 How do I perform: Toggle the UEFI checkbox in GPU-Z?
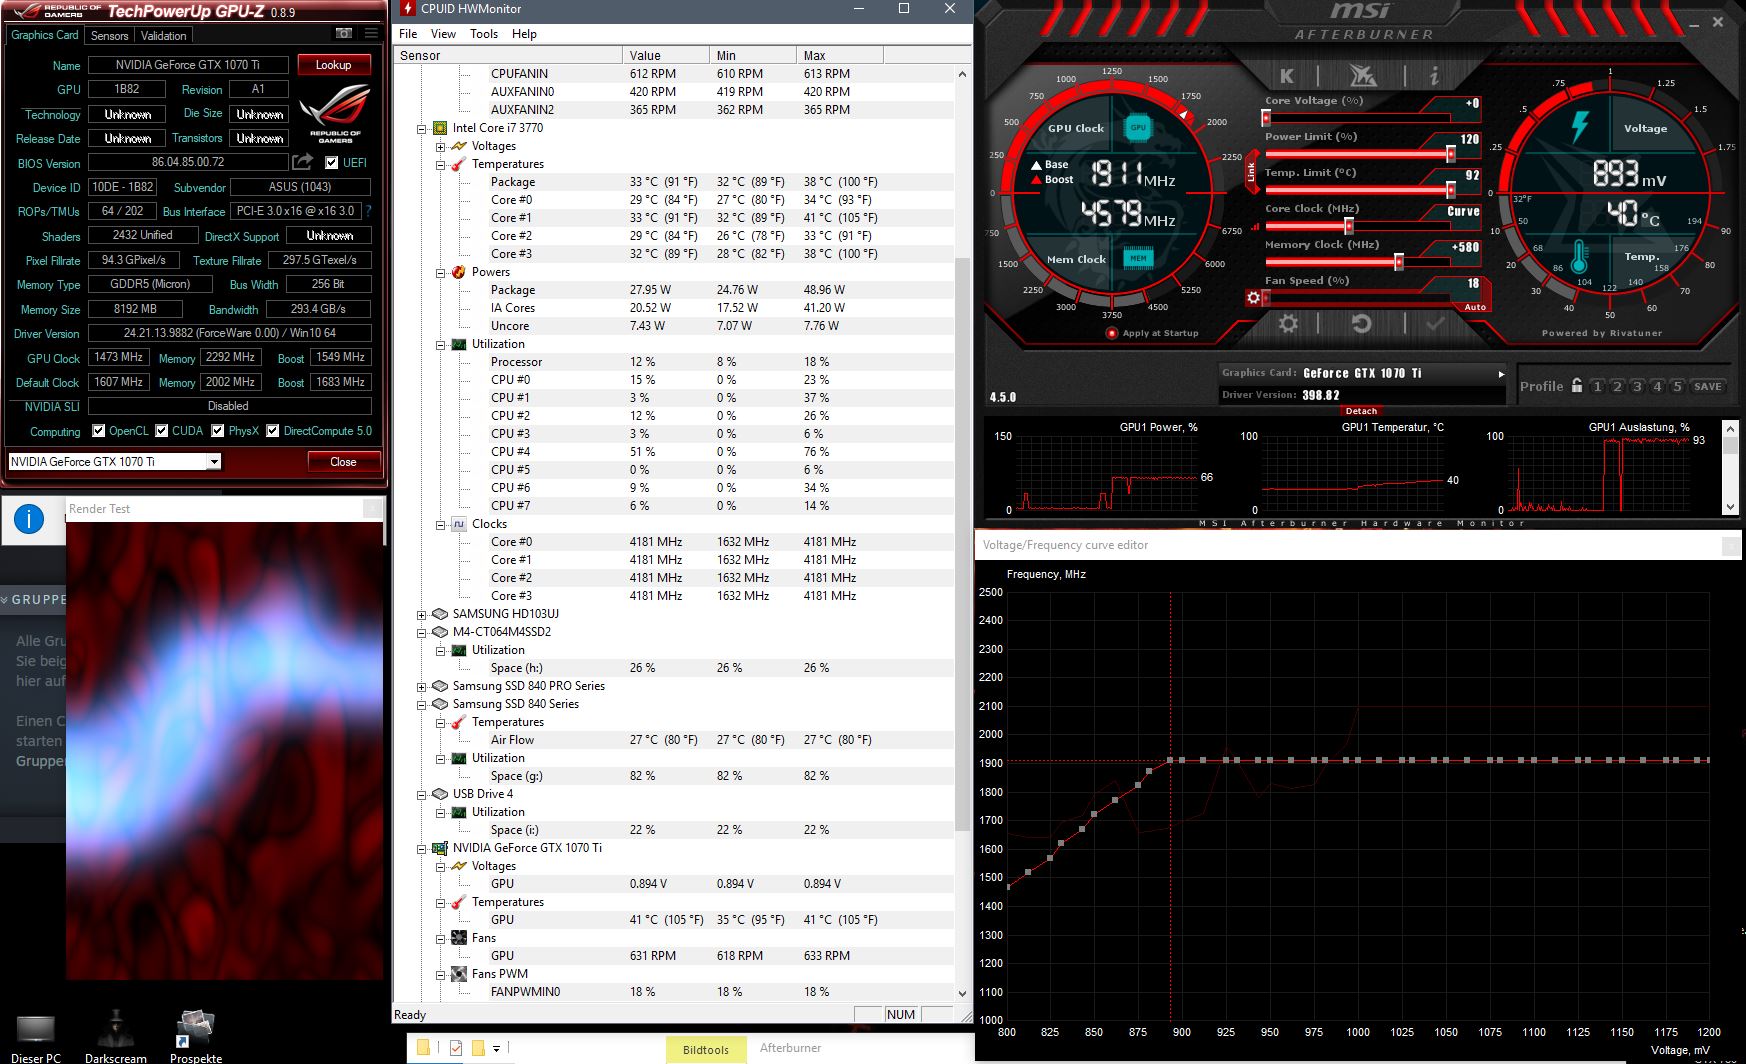(x=332, y=162)
